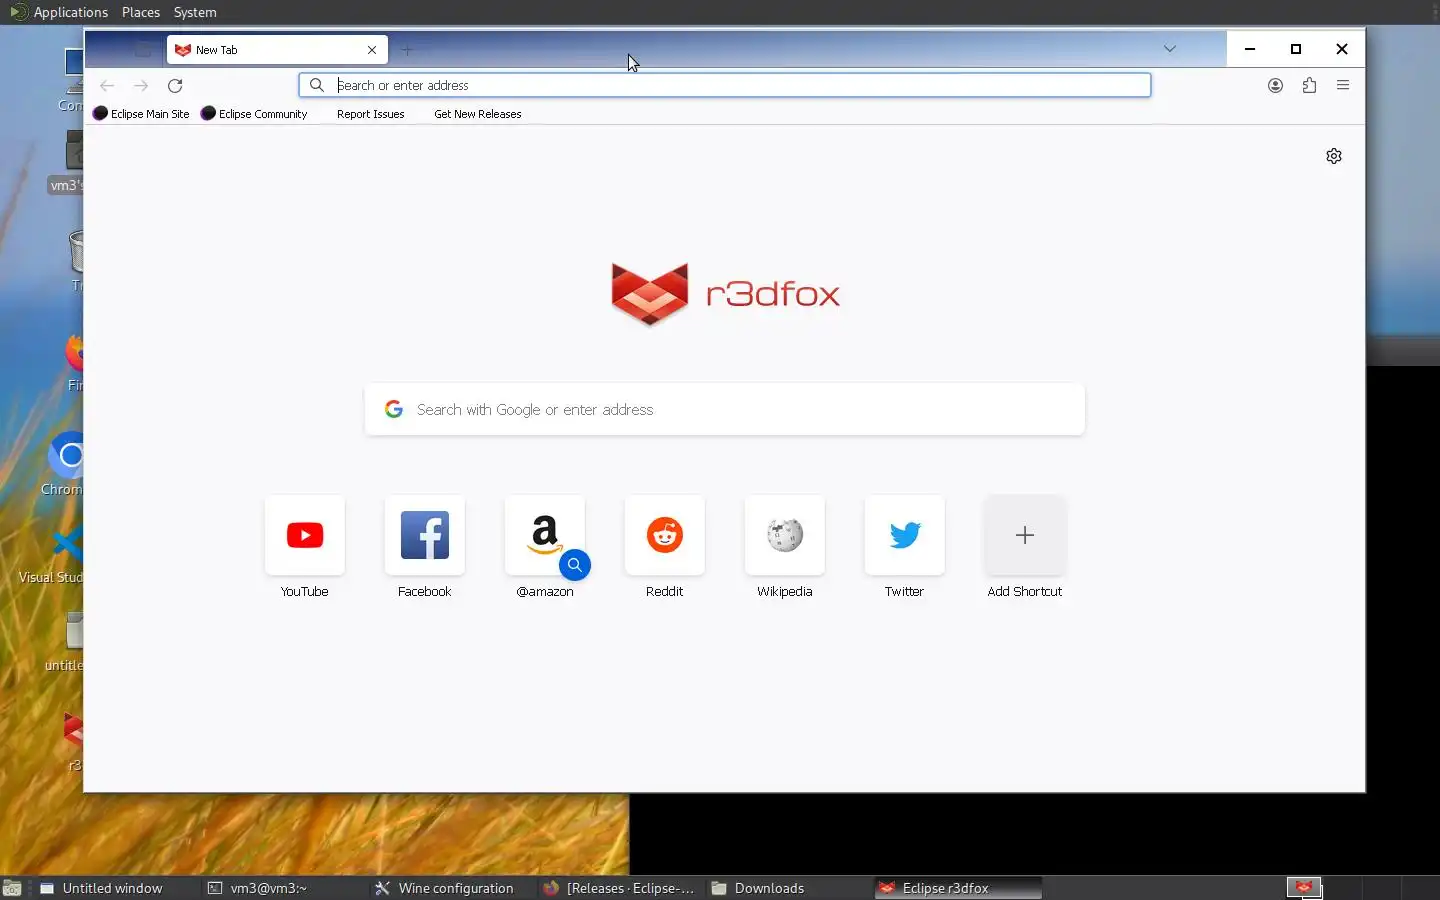Click the browser forward arrow
Screen dimensions: 1440x900
(141, 86)
